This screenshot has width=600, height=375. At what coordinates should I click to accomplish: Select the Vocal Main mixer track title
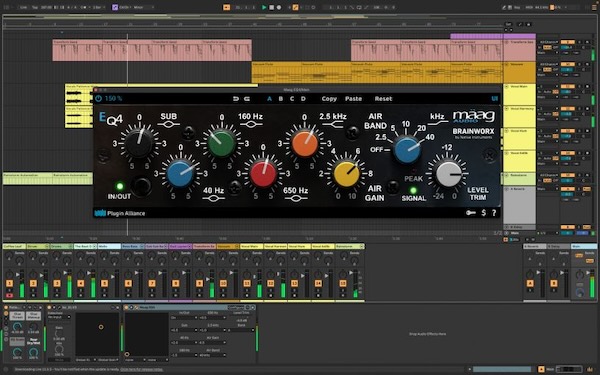click(252, 246)
